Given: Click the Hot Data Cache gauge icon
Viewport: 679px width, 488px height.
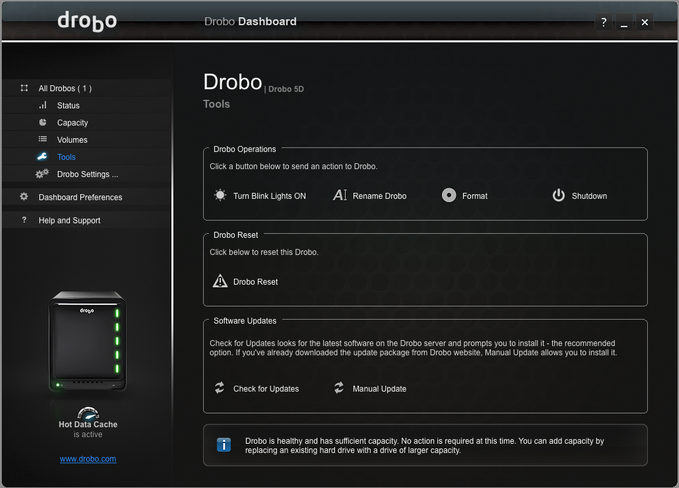Looking at the screenshot, I should (x=88, y=413).
